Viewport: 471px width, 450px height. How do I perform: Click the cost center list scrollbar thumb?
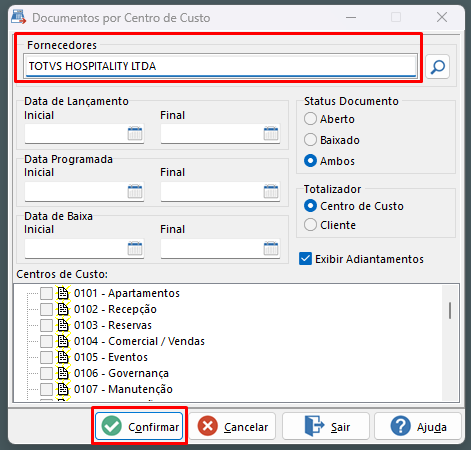(450, 310)
